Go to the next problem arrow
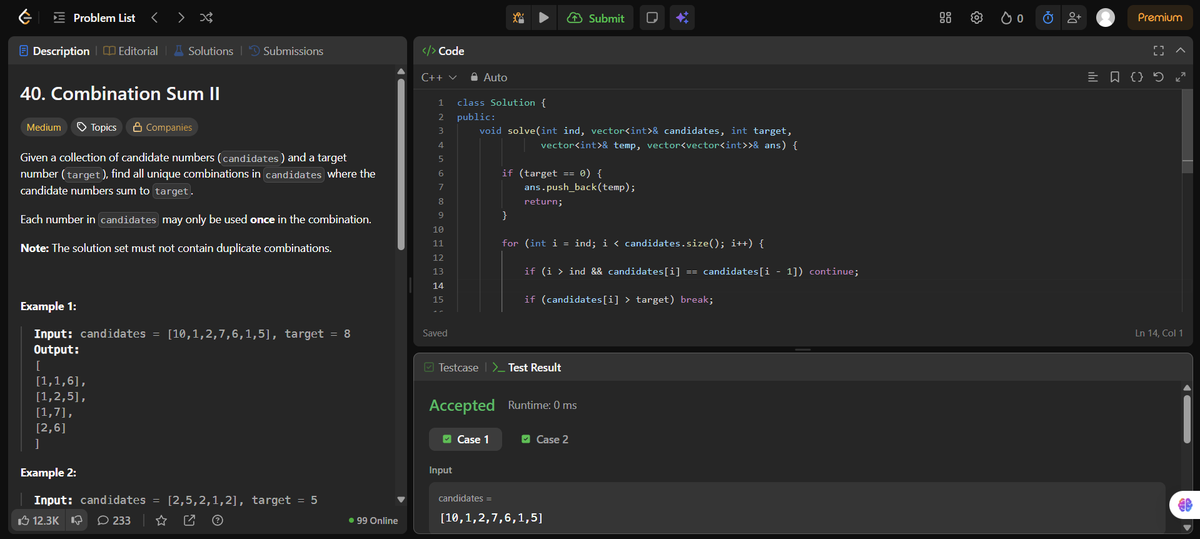The image size is (1200, 539). 180,18
